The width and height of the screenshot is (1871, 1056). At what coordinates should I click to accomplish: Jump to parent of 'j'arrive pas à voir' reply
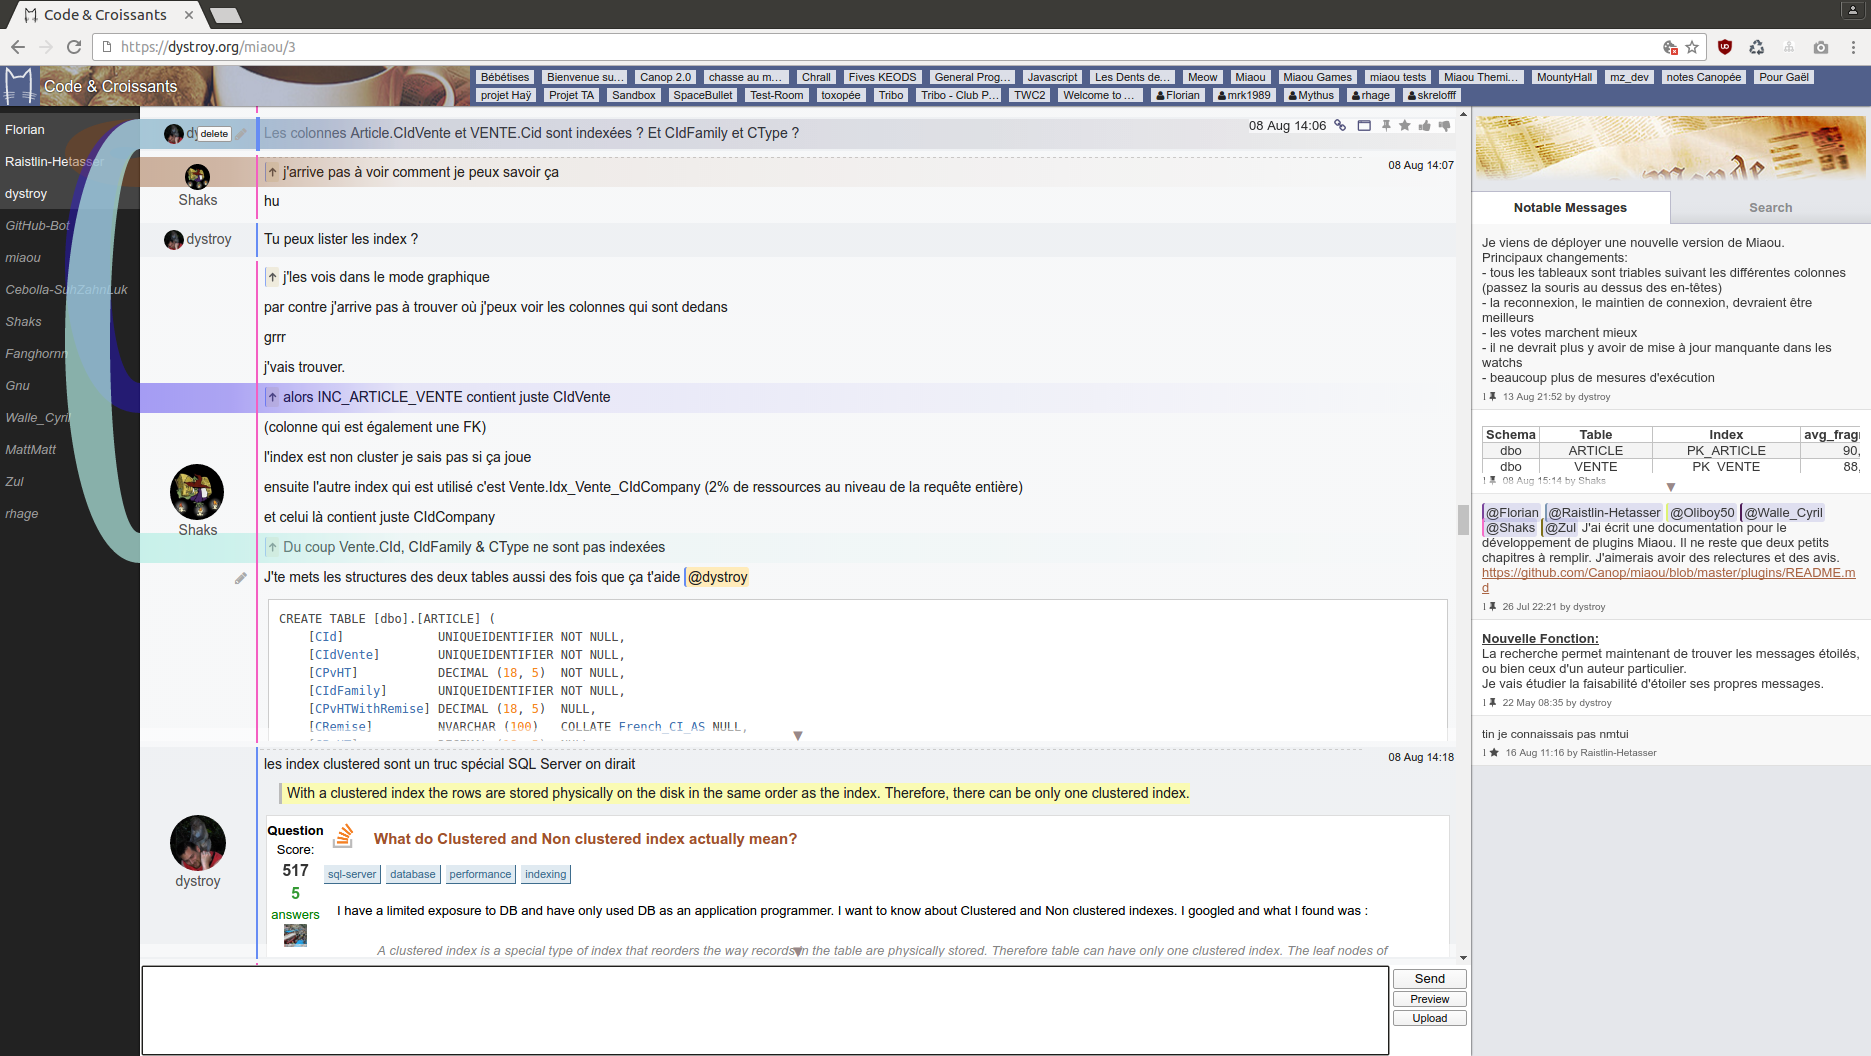point(272,172)
